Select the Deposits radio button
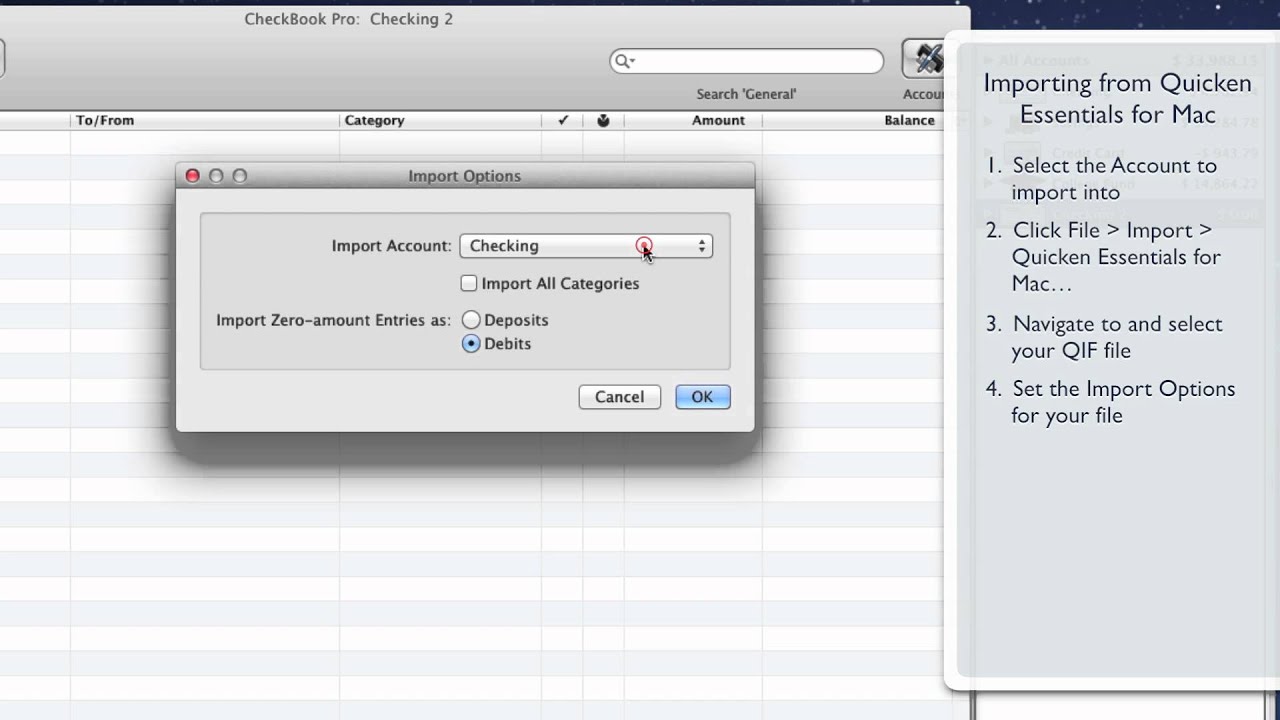Screen dimensions: 1280x720 (x=470, y=320)
